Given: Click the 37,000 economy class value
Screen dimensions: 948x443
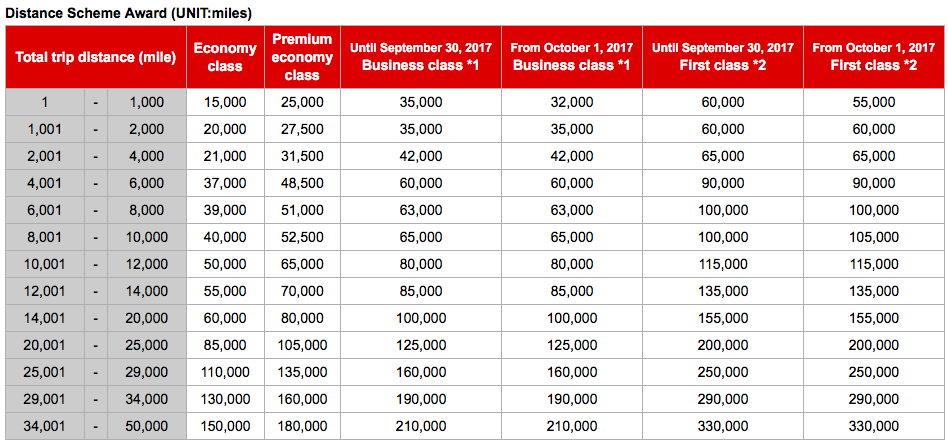Looking at the screenshot, I should [x=225, y=183].
